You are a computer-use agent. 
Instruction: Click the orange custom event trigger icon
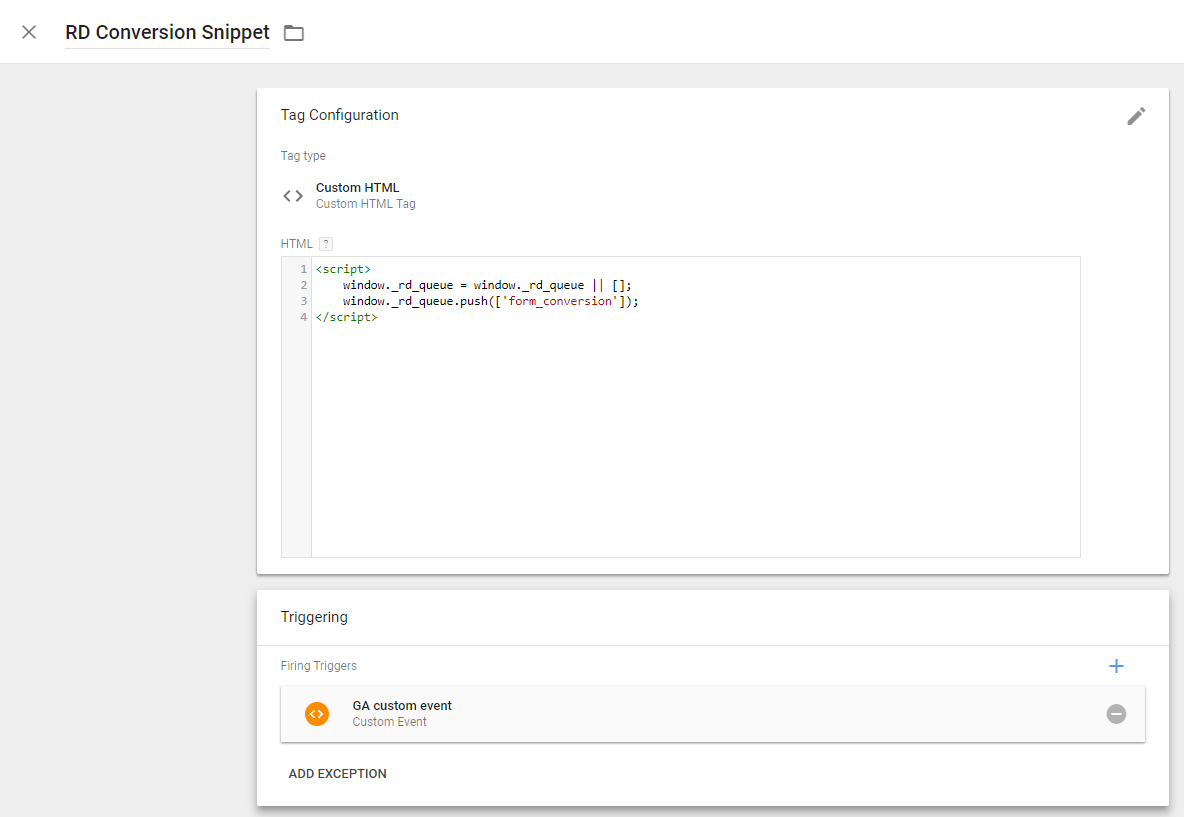[317, 714]
